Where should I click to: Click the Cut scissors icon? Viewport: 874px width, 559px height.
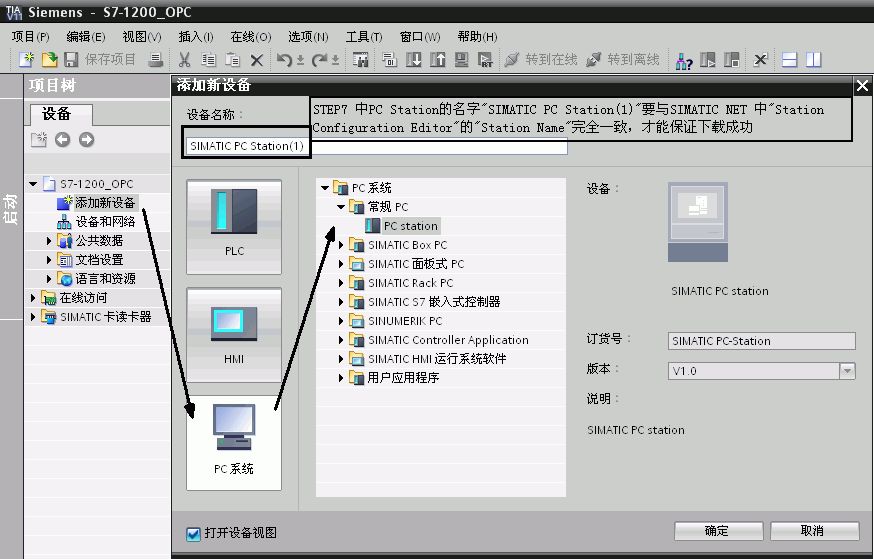[x=184, y=59]
